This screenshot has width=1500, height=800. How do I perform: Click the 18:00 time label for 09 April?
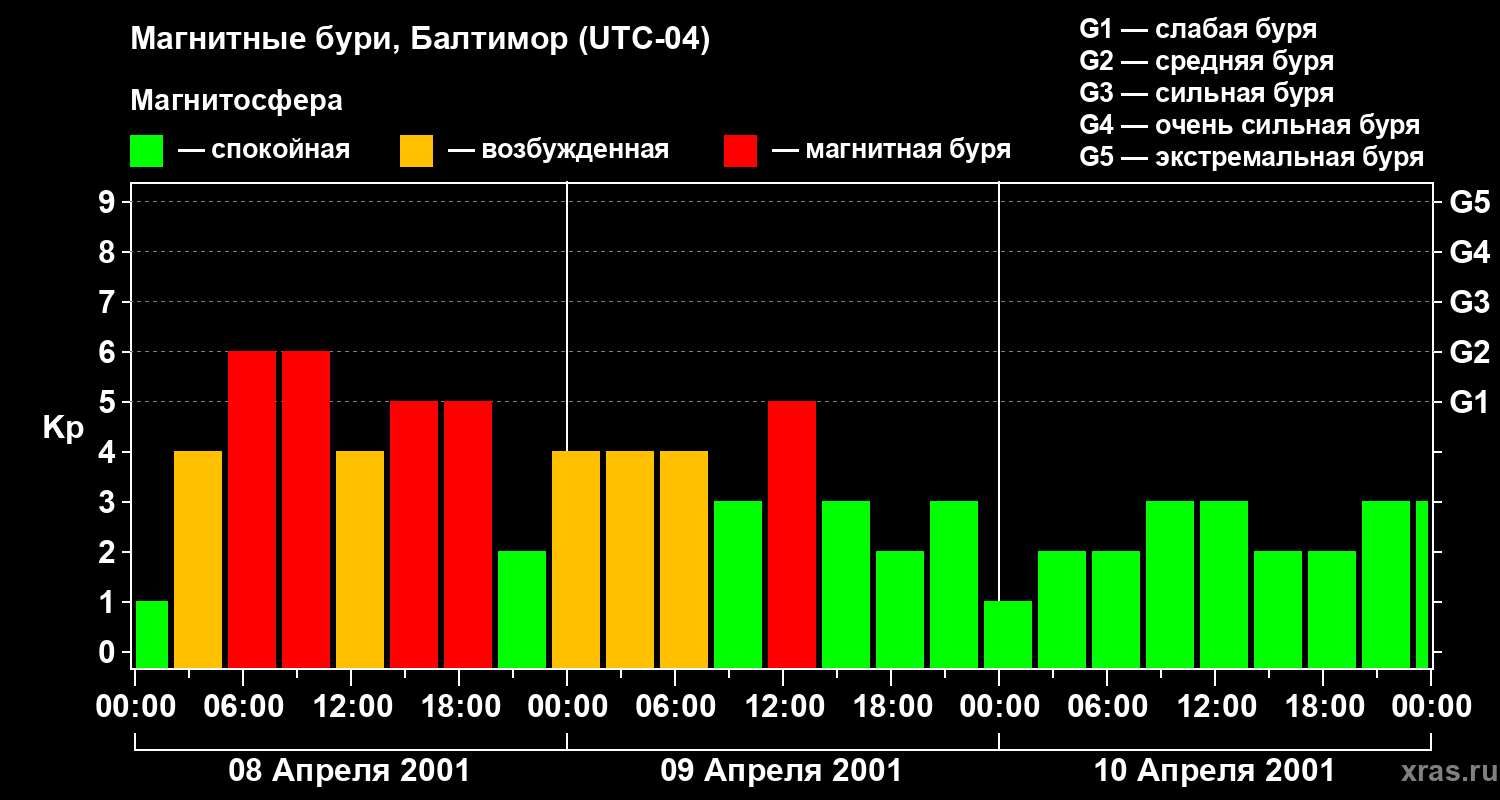point(891,707)
